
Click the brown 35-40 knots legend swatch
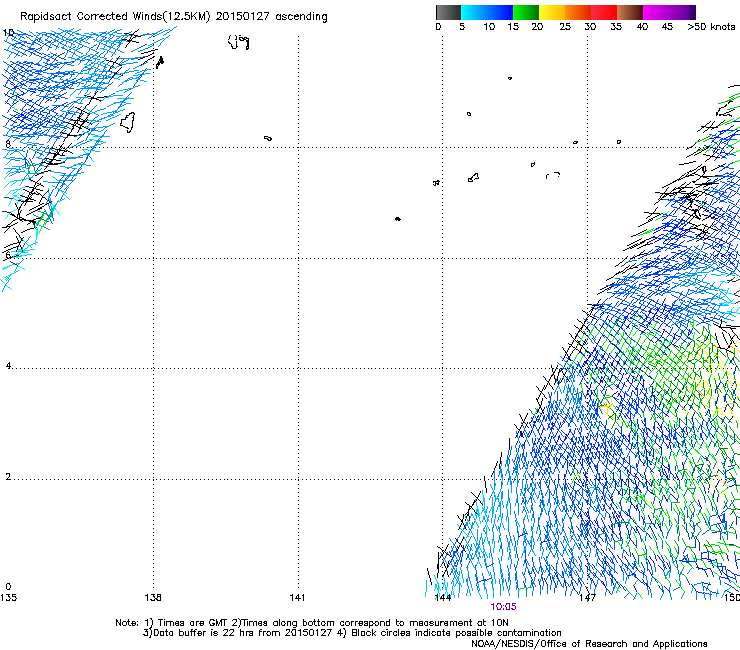coord(630,12)
